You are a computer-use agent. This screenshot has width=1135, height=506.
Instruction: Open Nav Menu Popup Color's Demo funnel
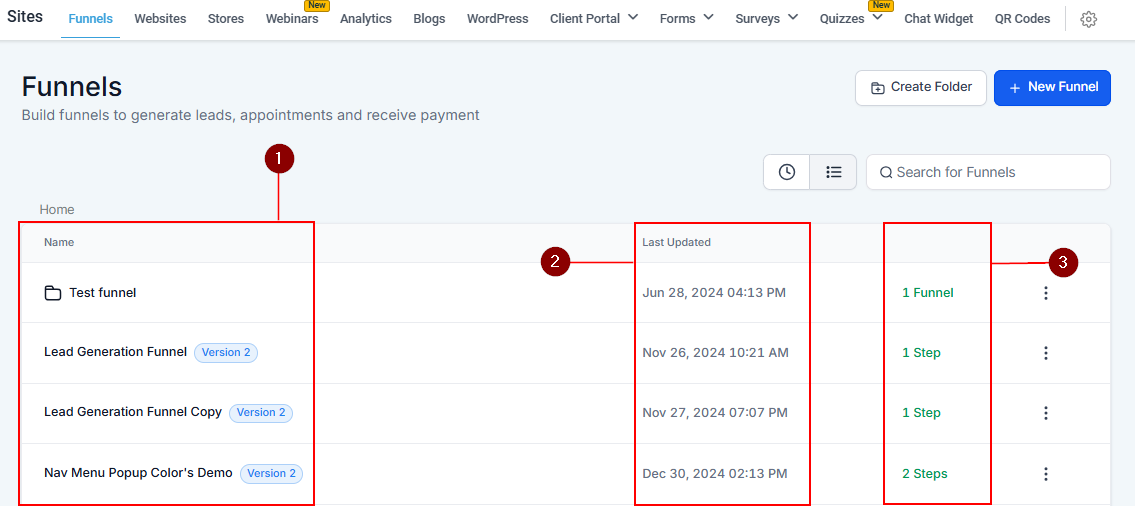tap(138, 473)
